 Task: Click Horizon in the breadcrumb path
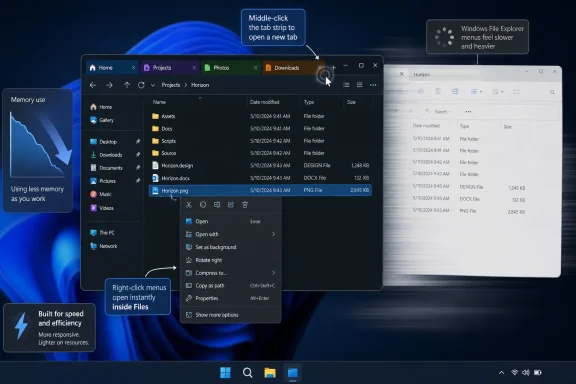point(200,85)
